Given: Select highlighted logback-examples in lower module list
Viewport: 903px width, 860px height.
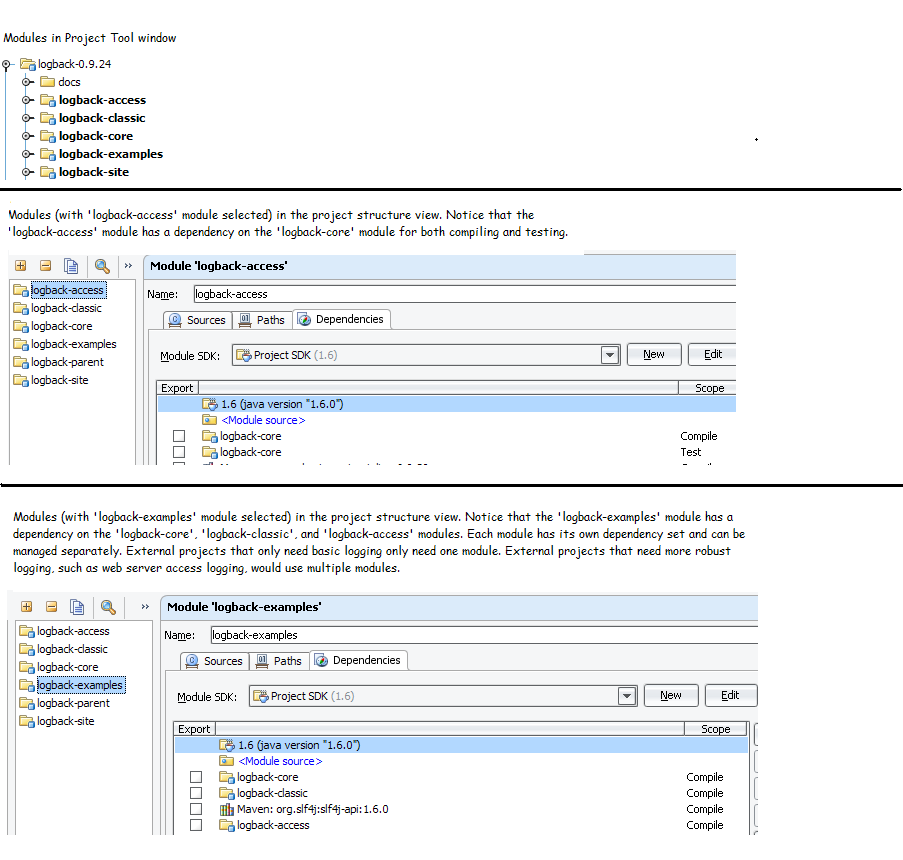Looking at the screenshot, I should pos(81,685).
